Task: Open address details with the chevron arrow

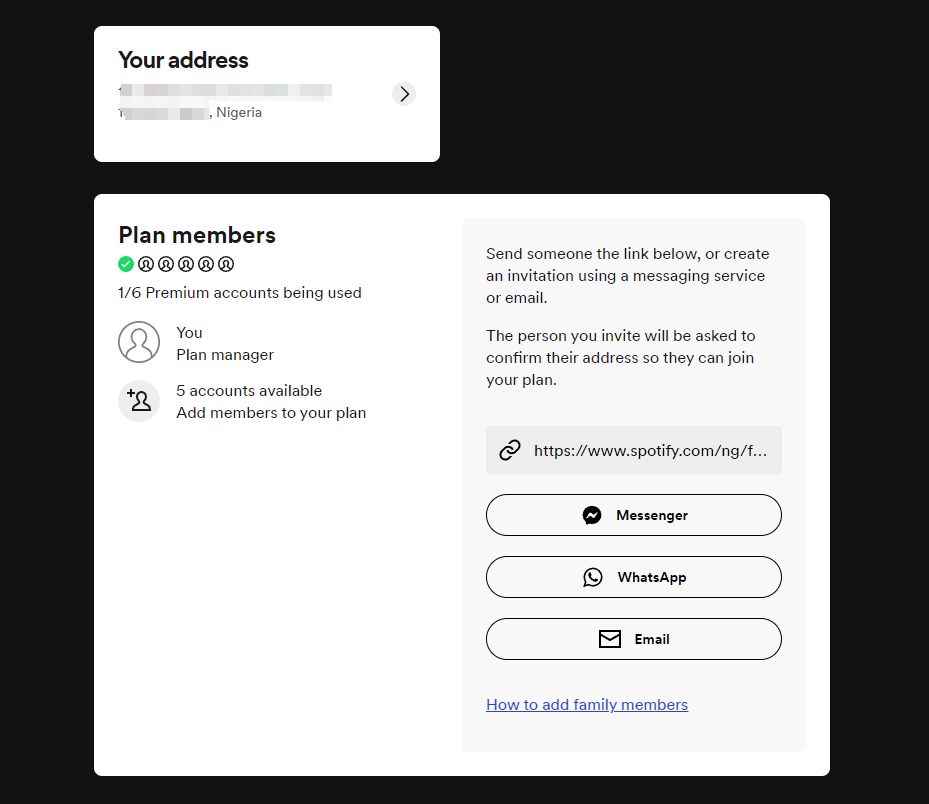Action: (x=404, y=94)
